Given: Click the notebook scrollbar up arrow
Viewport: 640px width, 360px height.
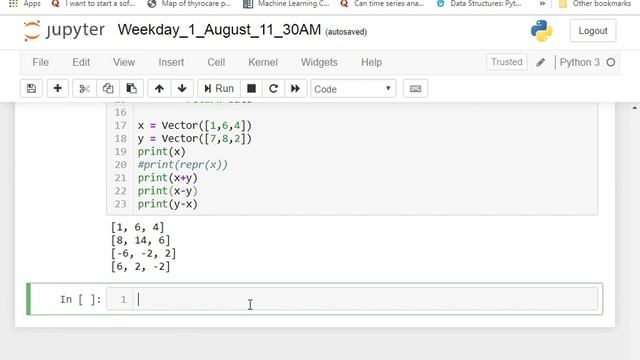Looking at the screenshot, I should click(634, 108).
